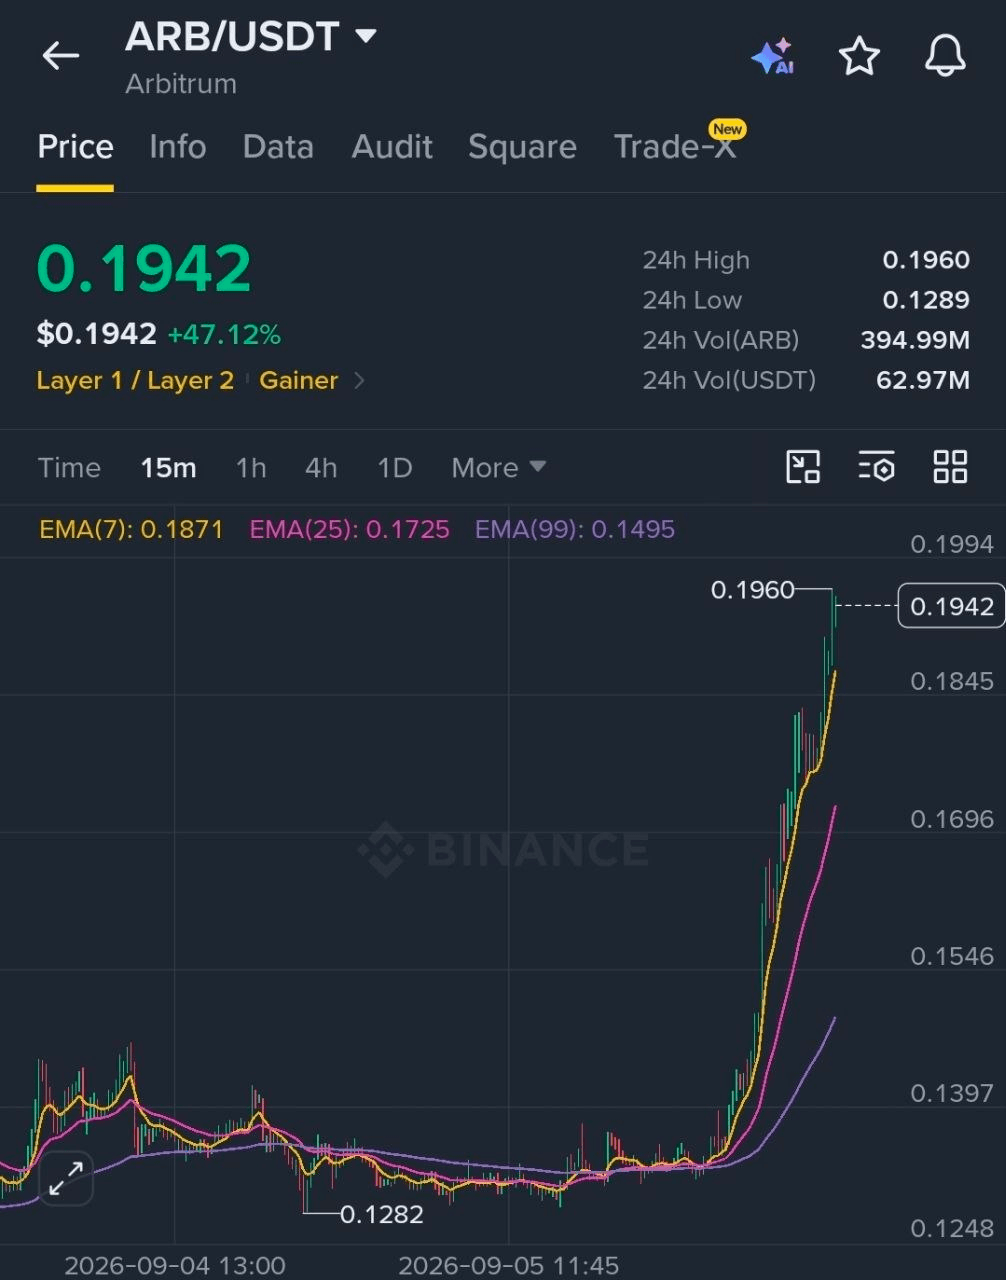
Task: Switch to the Square tab
Action: click(522, 147)
